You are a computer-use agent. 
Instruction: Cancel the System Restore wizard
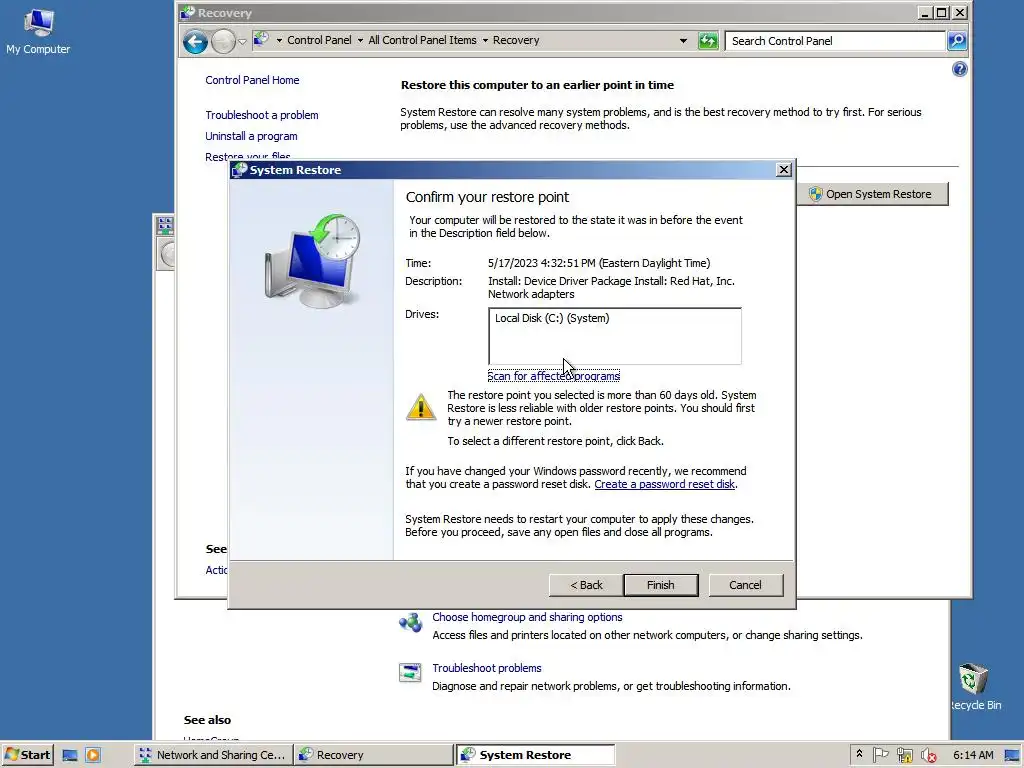point(745,585)
